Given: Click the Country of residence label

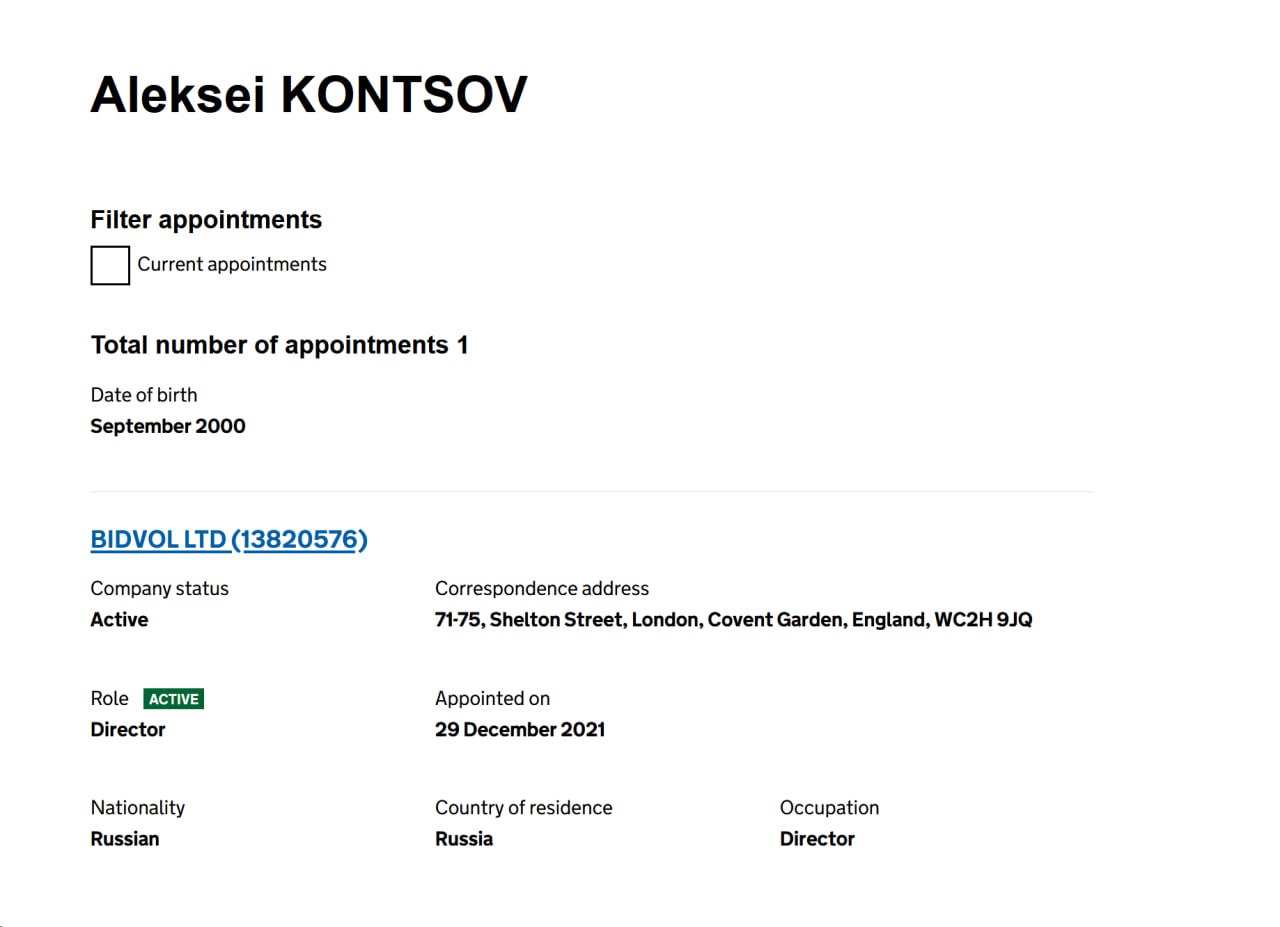Looking at the screenshot, I should coord(524,808).
